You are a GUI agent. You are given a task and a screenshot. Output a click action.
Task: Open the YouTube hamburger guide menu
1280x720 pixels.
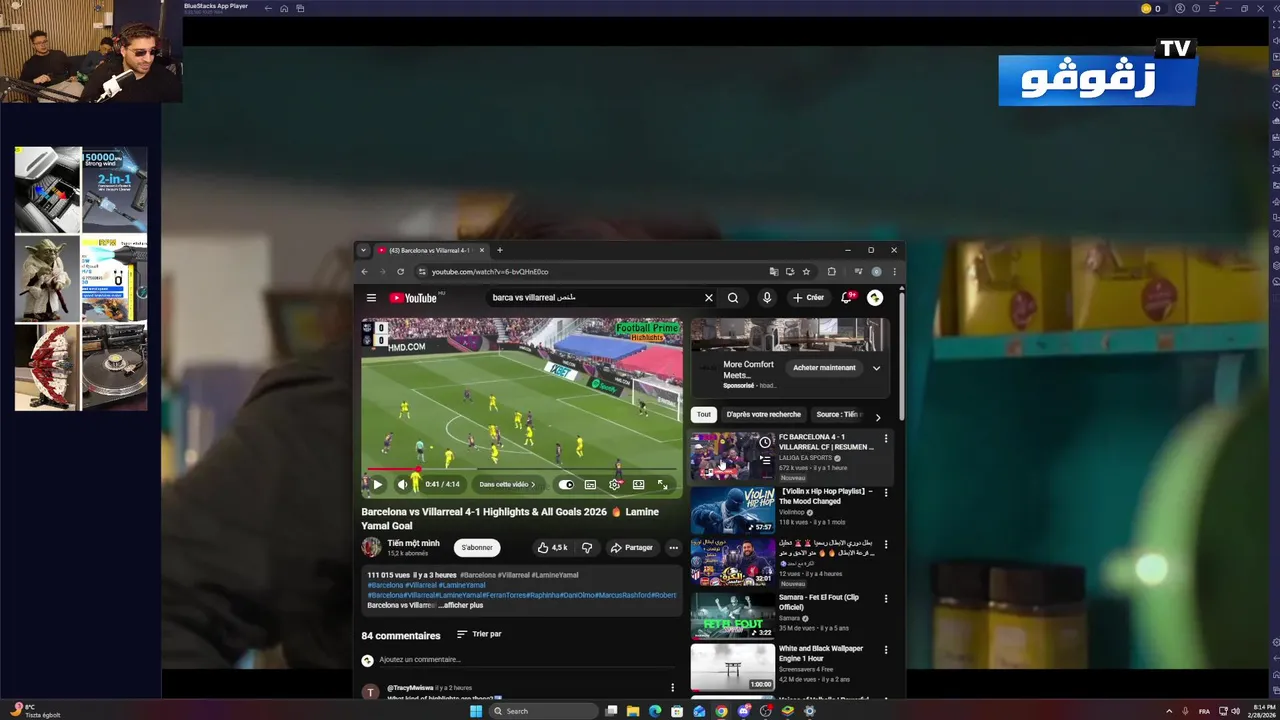pyautogui.click(x=371, y=298)
